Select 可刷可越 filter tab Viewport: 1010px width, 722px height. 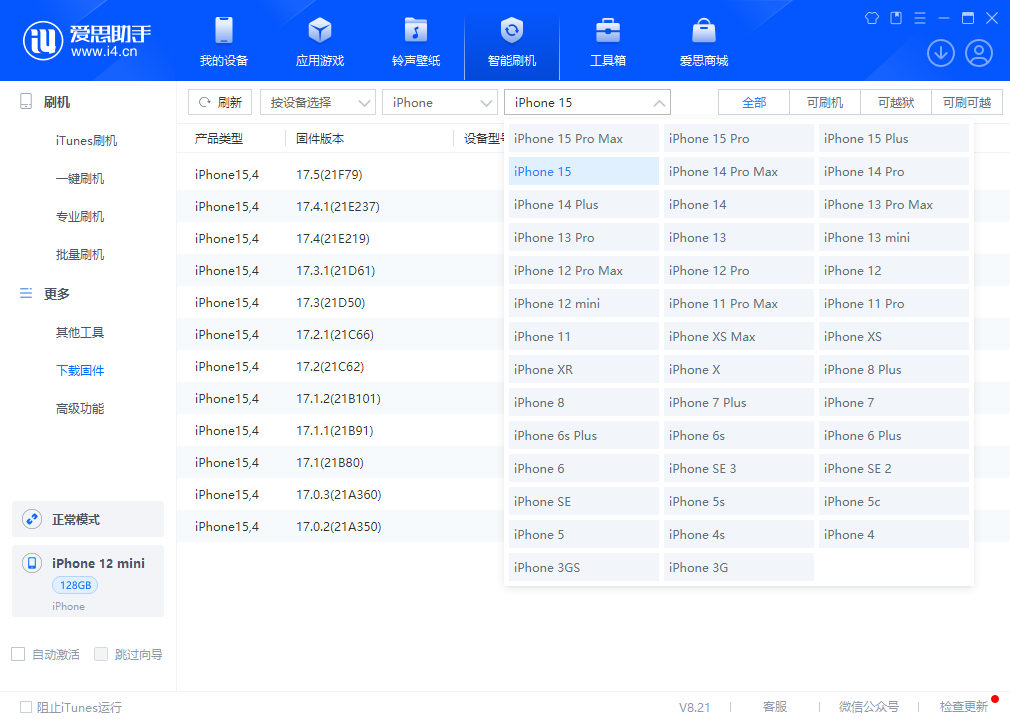[x=967, y=102]
